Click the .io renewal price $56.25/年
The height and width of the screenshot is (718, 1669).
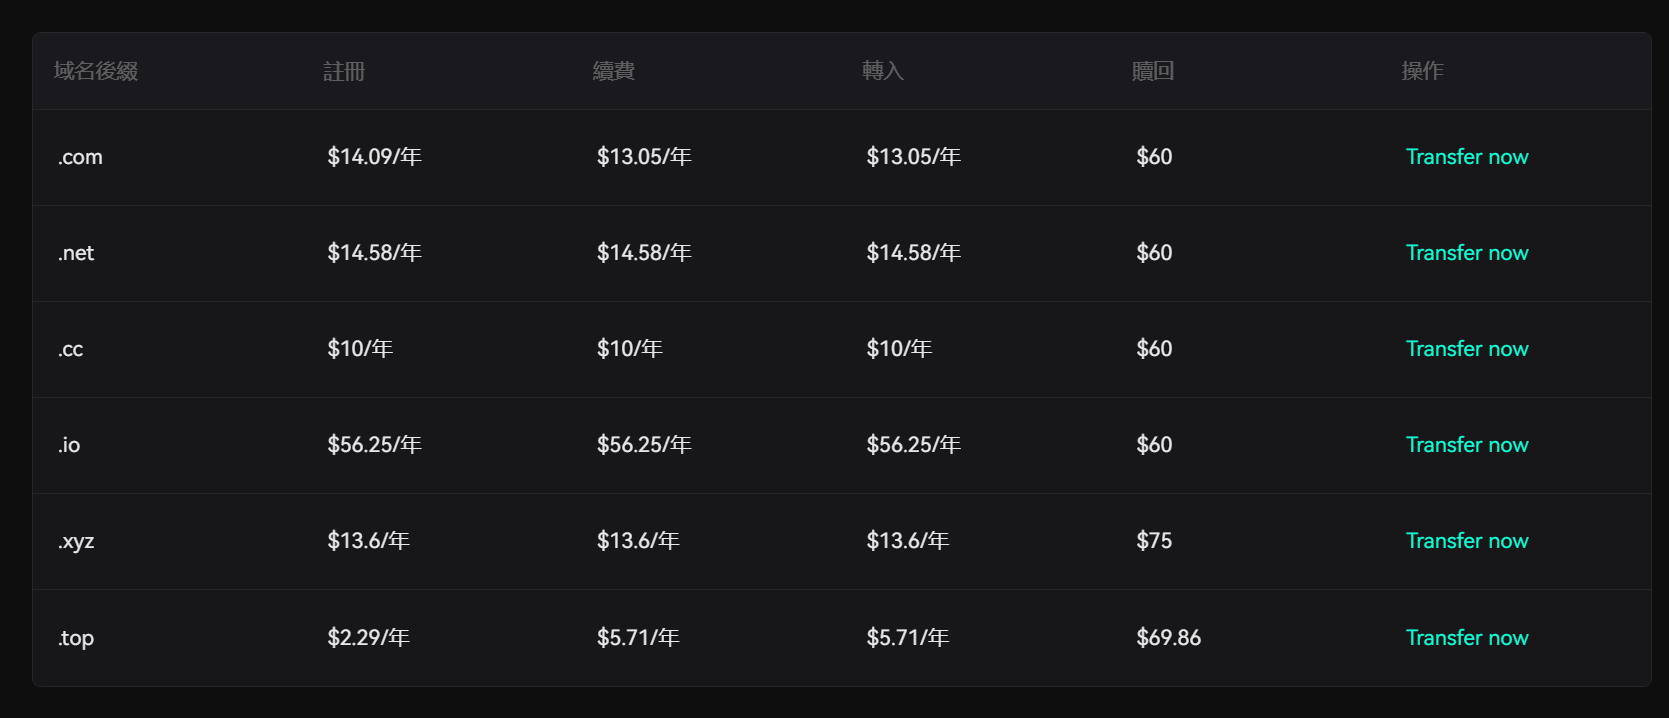coord(644,445)
